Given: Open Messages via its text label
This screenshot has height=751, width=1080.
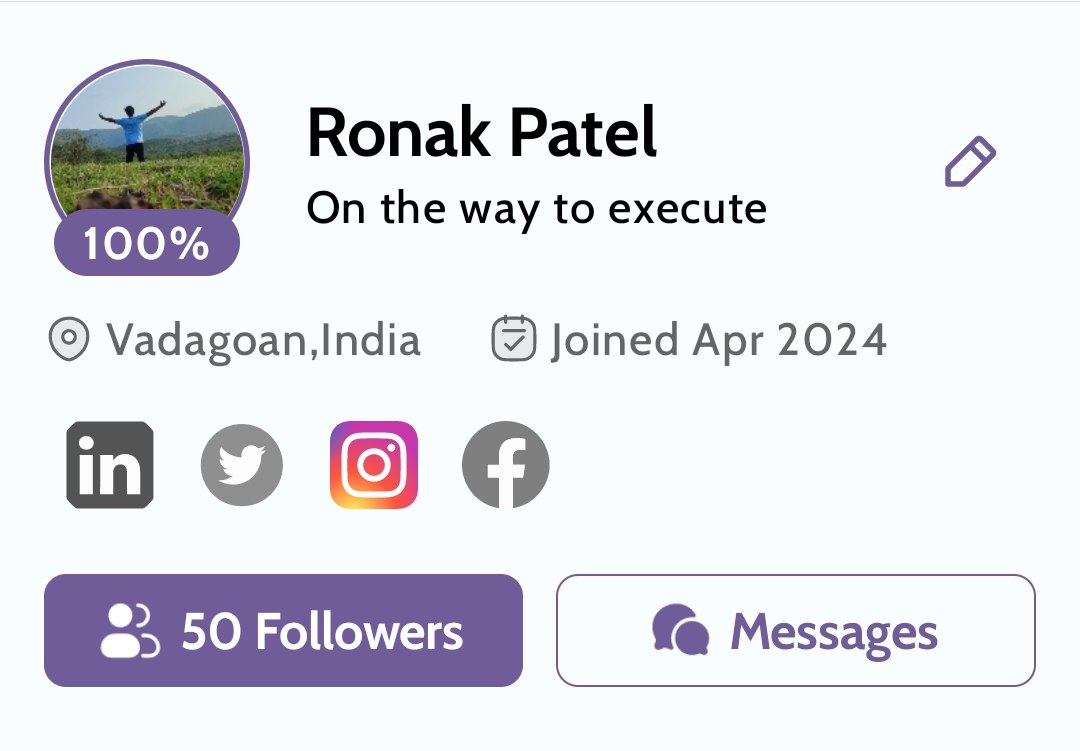Looking at the screenshot, I should 834,632.
